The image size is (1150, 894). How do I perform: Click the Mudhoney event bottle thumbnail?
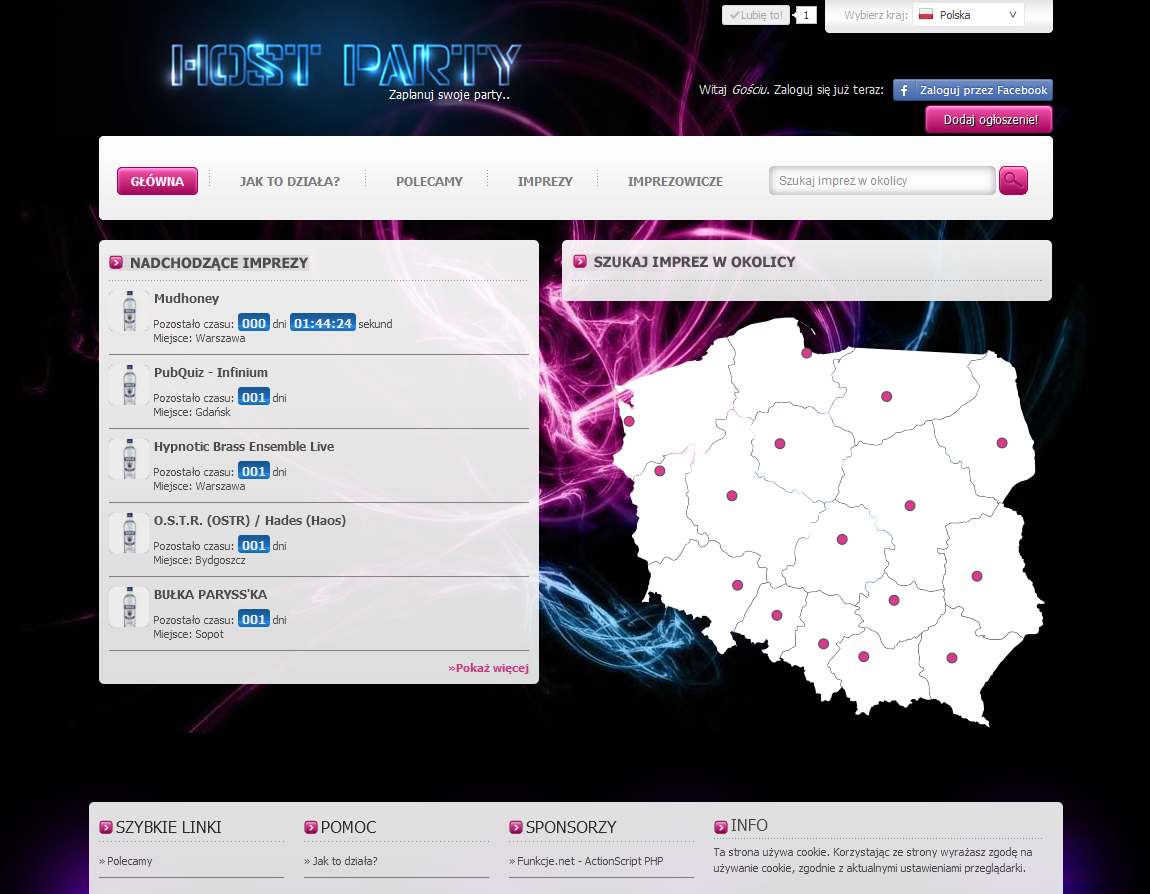coord(130,310)
